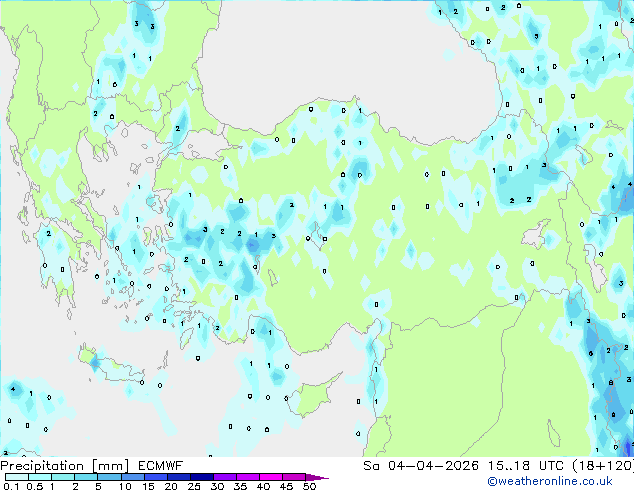Click the '(18+120)' forecast run label

click(603, 466)
